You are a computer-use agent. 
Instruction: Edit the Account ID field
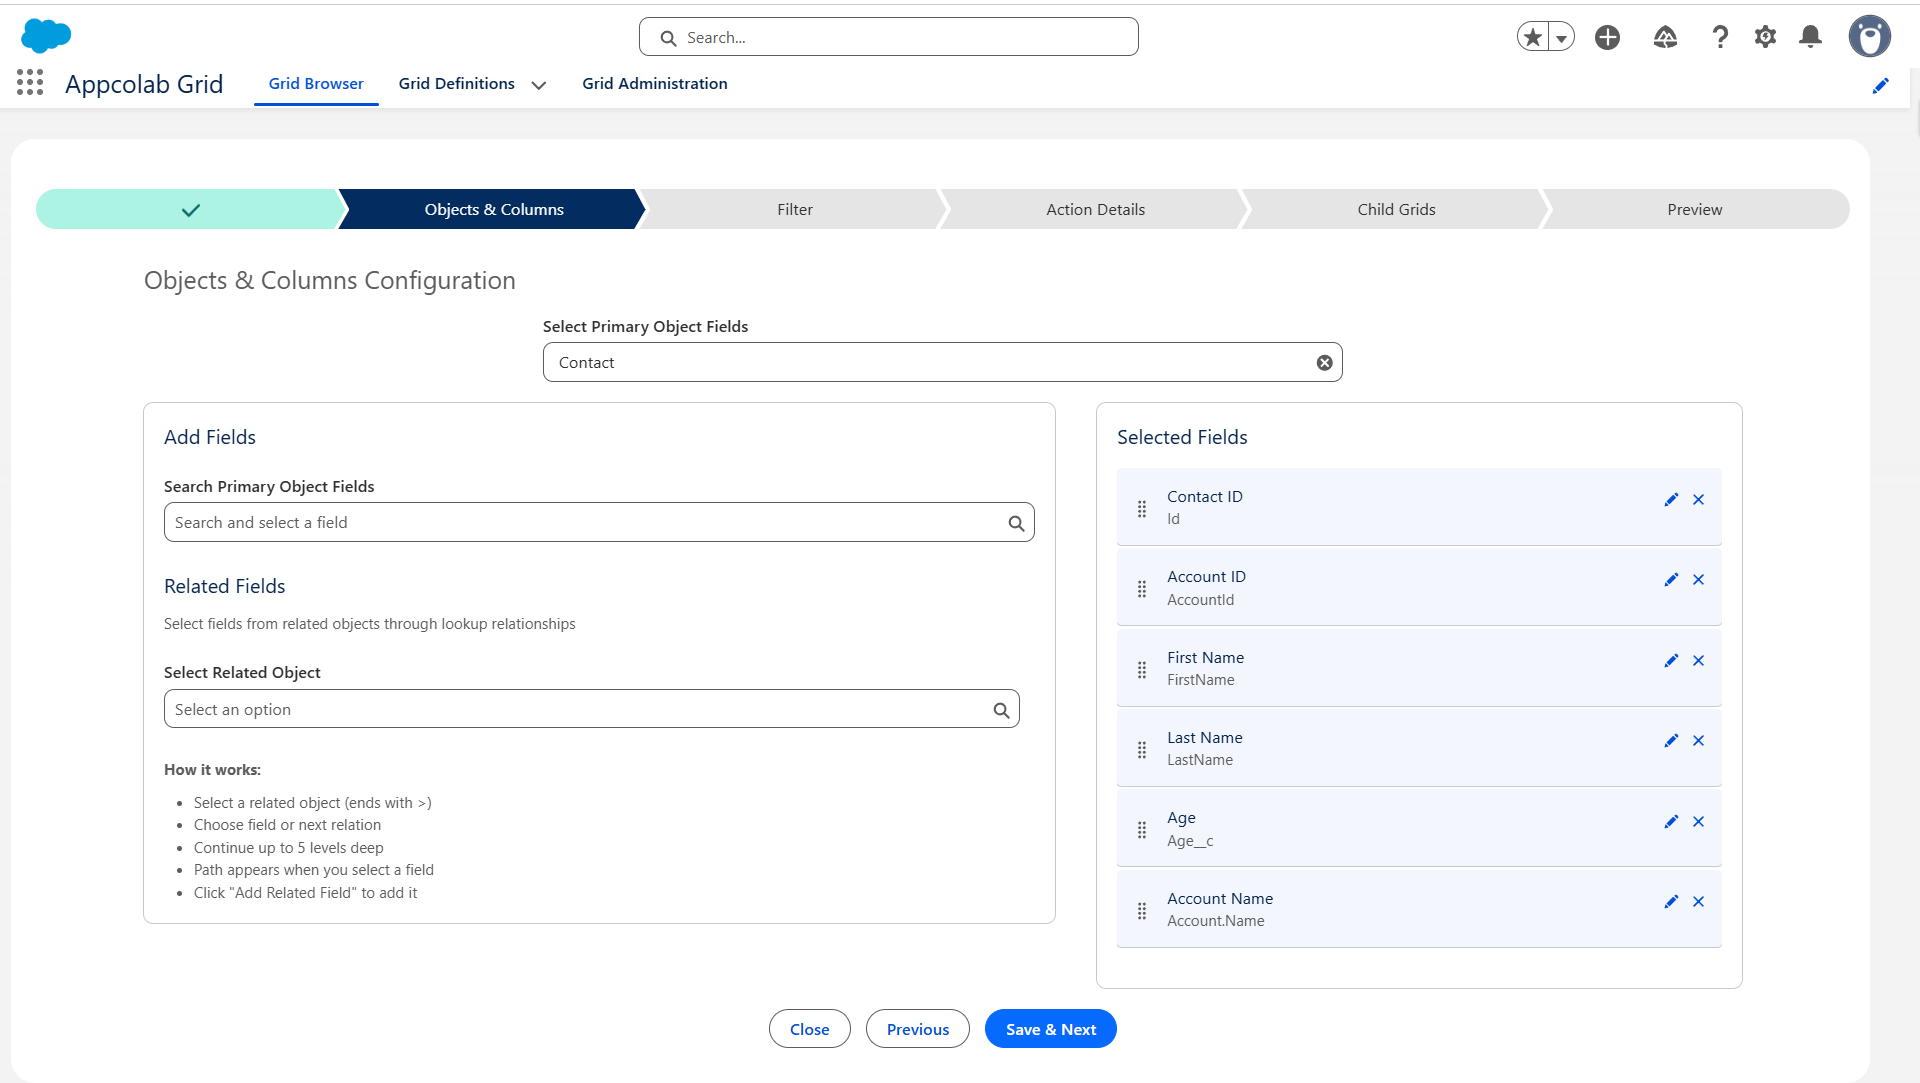[1671, 580]
